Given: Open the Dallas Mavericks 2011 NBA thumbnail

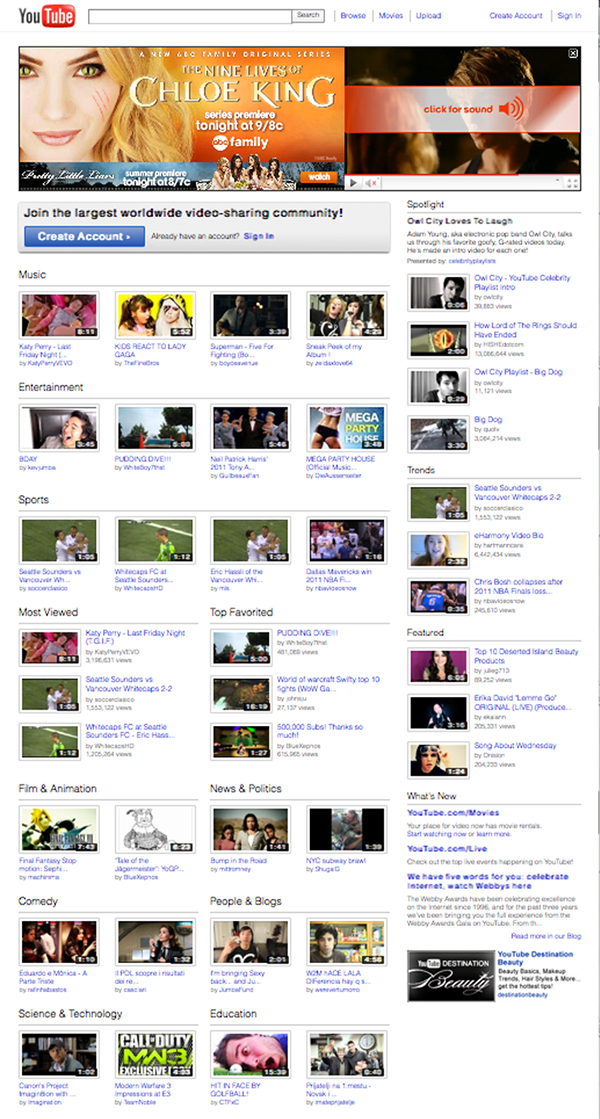Looking at the screenshot, I should coord(347,541).
